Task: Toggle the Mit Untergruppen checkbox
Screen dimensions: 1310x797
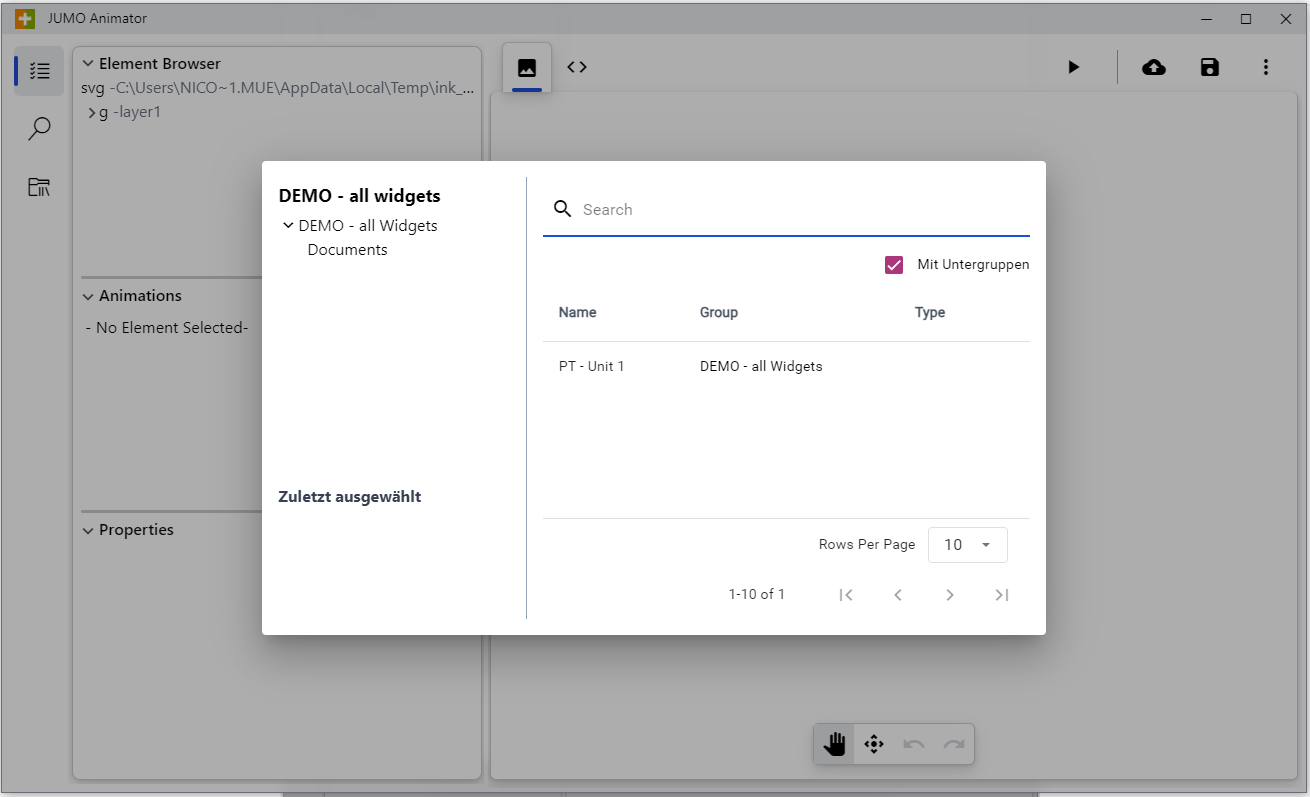Action: pyautogui.click(x=894, y=265)
